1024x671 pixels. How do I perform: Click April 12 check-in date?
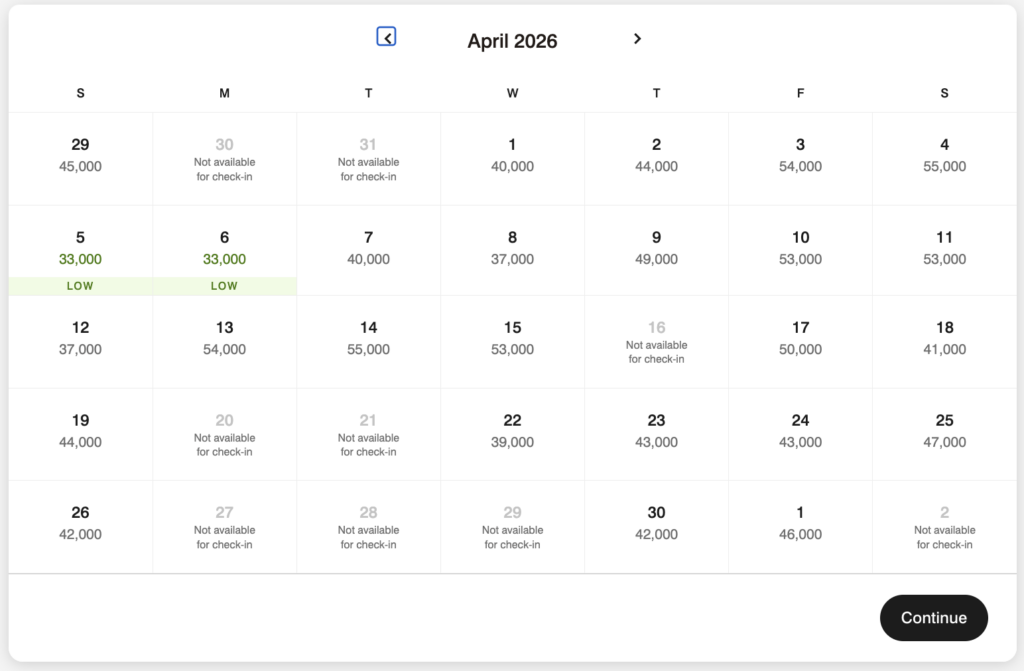coord(80,338)
